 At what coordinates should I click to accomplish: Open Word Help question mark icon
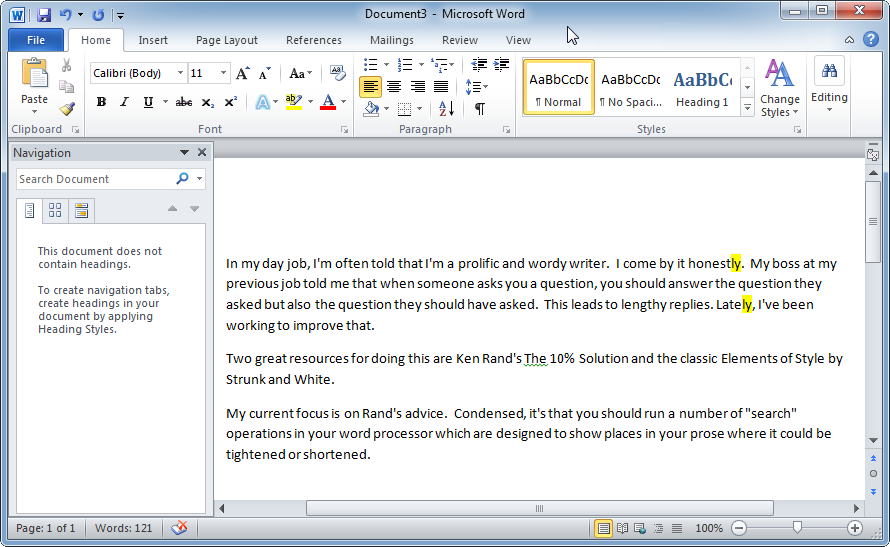pyautogui.click(x=871, y=39)
